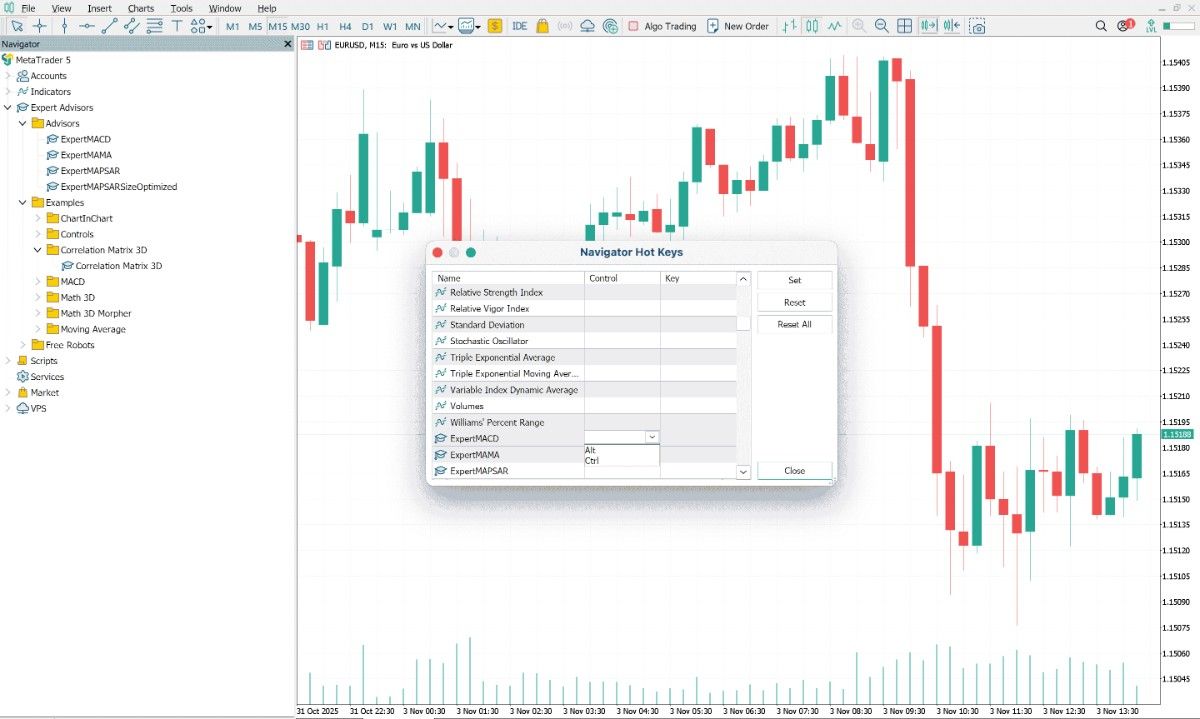The width and height of the screenshot is (1200, 719).
Task: Open the IDE MetaEditor
Action: pos(520,26)
